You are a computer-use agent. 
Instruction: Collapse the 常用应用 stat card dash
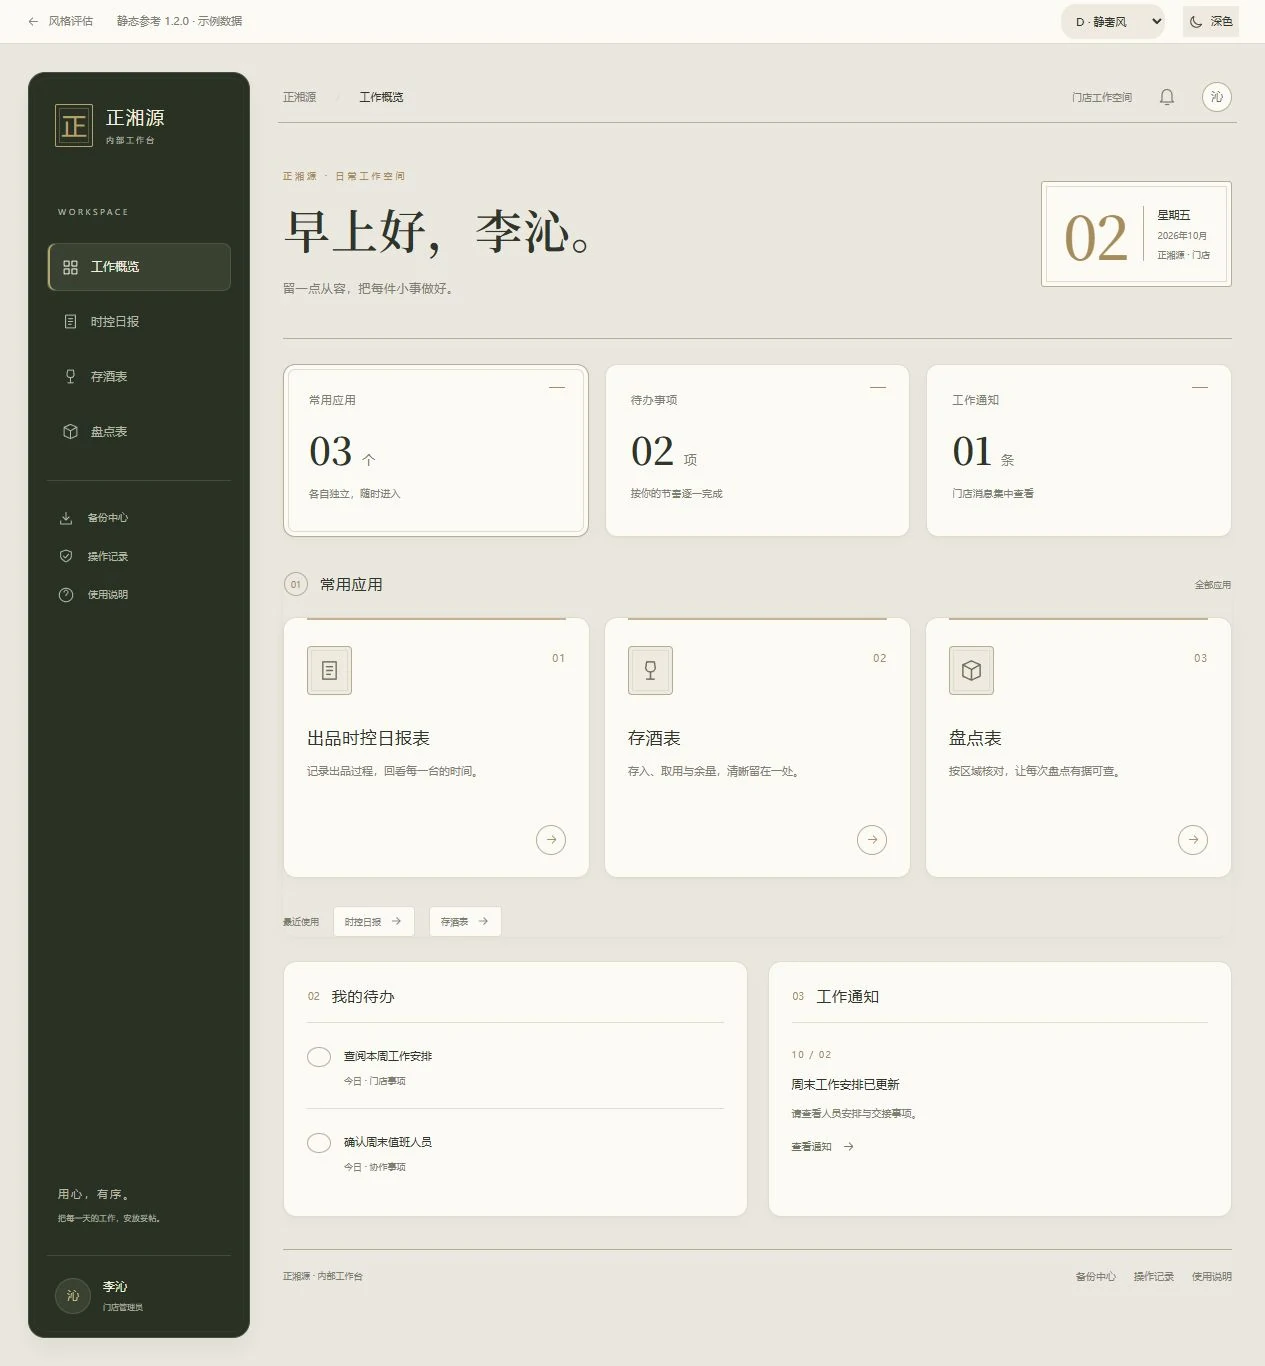[557, 387]
